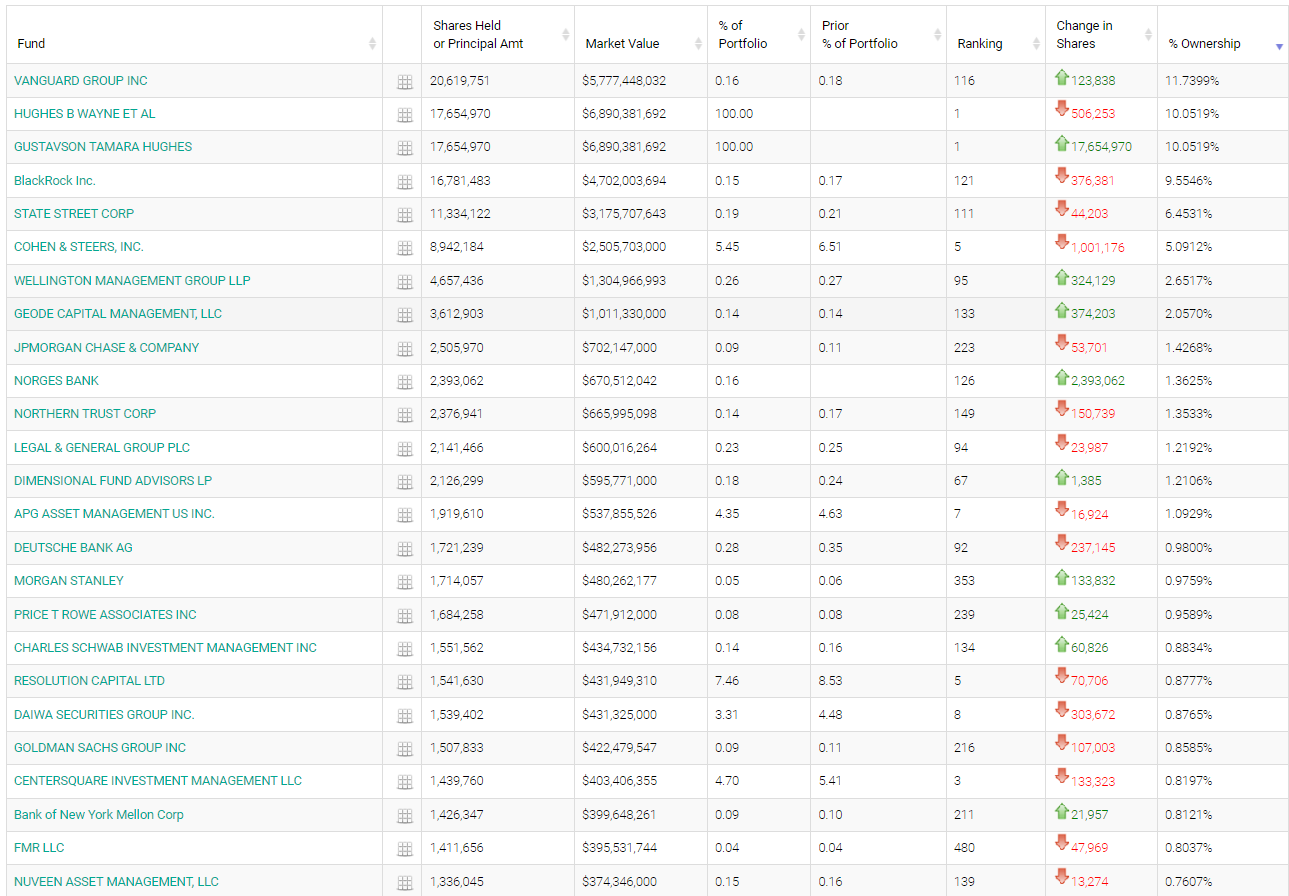Open grid icon in NORGES BANK row
Image resolution: width=1289 pixels, height=896 pixels.
(x=405, y=382)
